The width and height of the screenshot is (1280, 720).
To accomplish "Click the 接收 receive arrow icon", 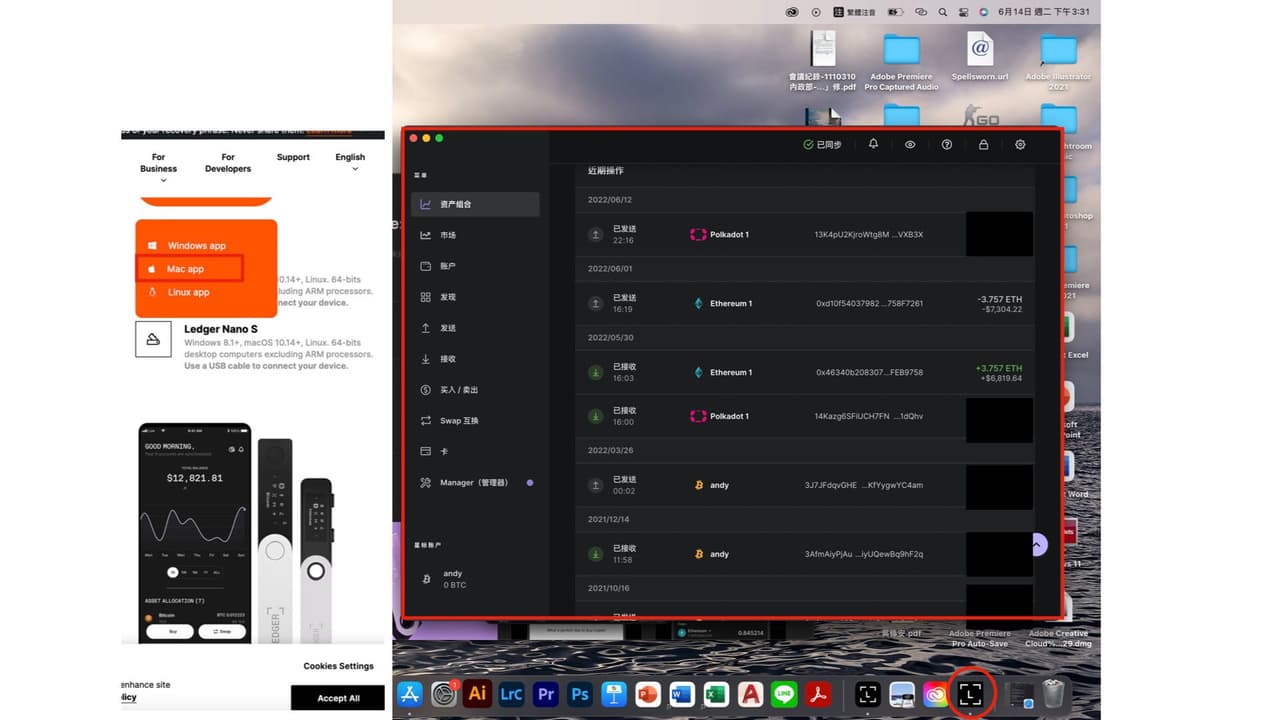I will coord(426,359).
